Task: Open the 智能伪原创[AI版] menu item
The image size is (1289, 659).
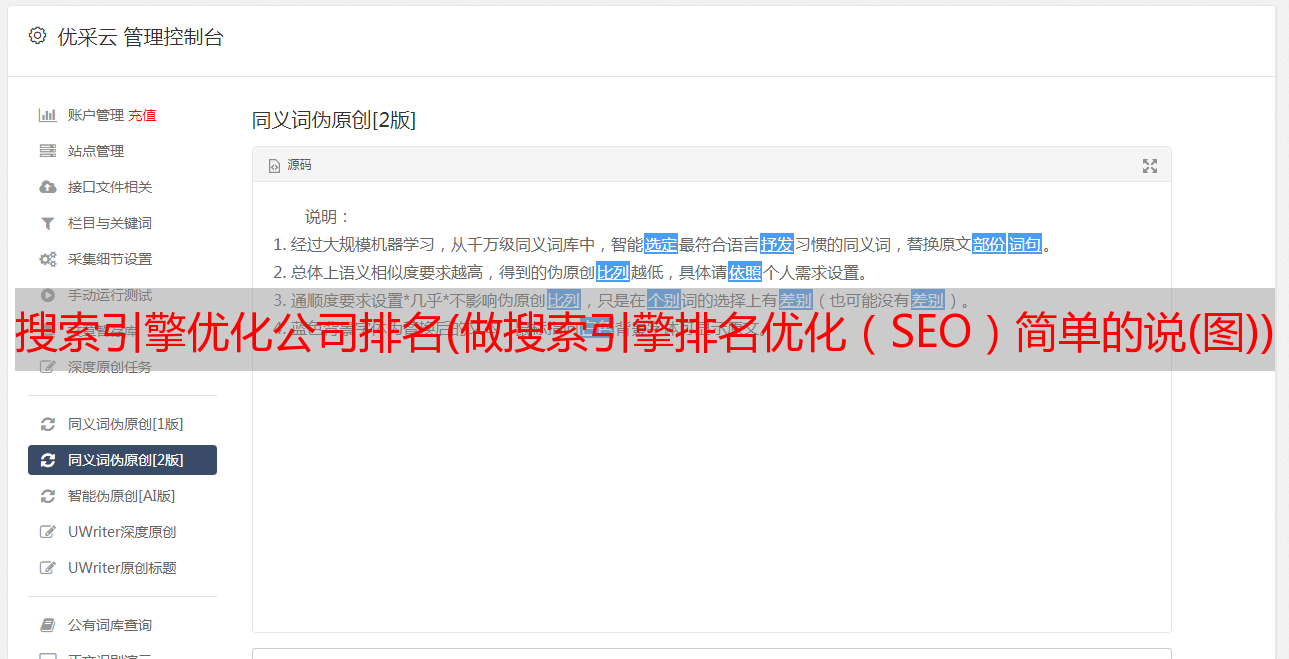Action: pos(122,496)
